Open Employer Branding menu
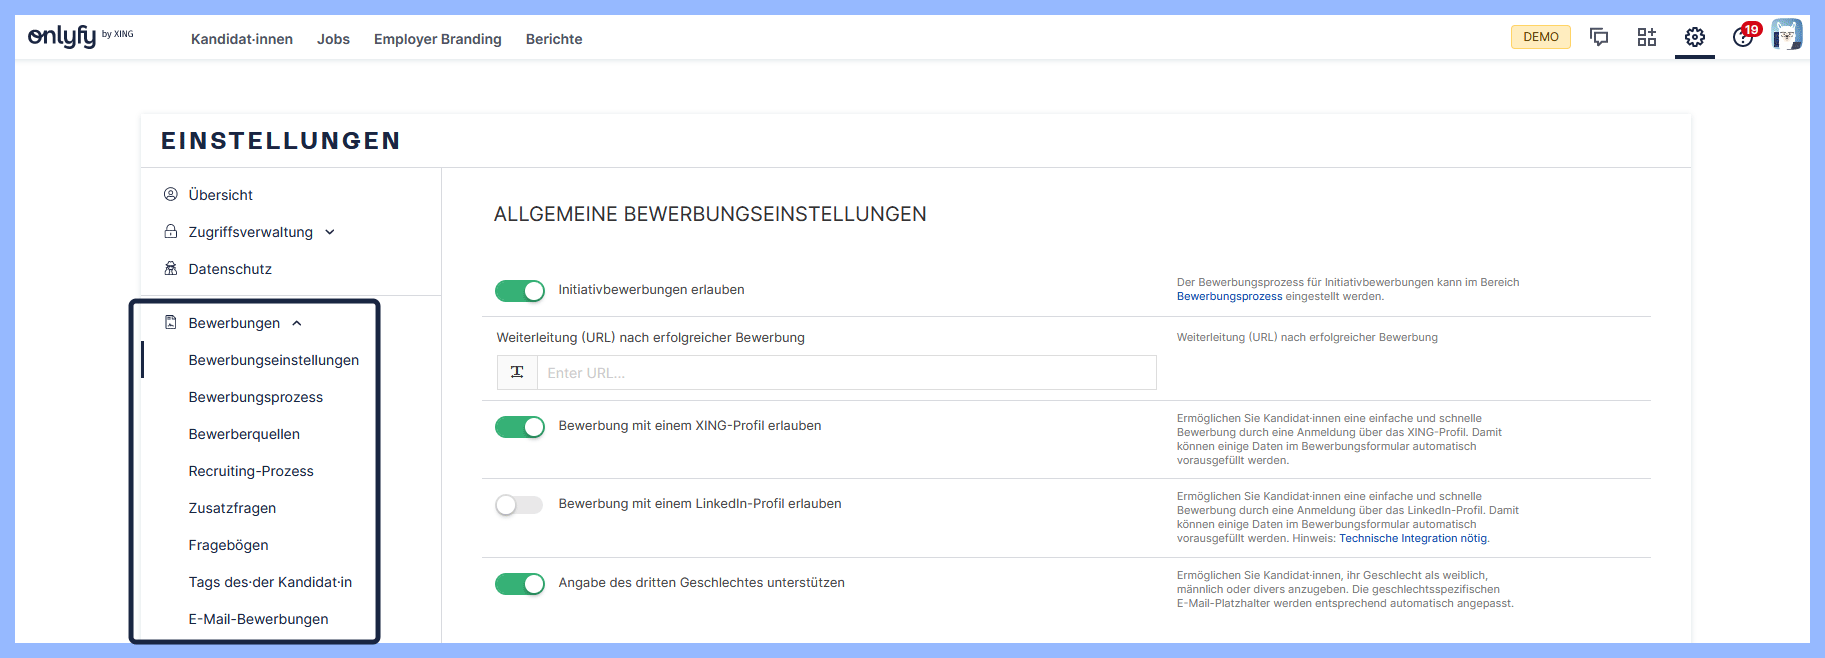The width and height of the screenshot is (1825, 658). point(438,39)
